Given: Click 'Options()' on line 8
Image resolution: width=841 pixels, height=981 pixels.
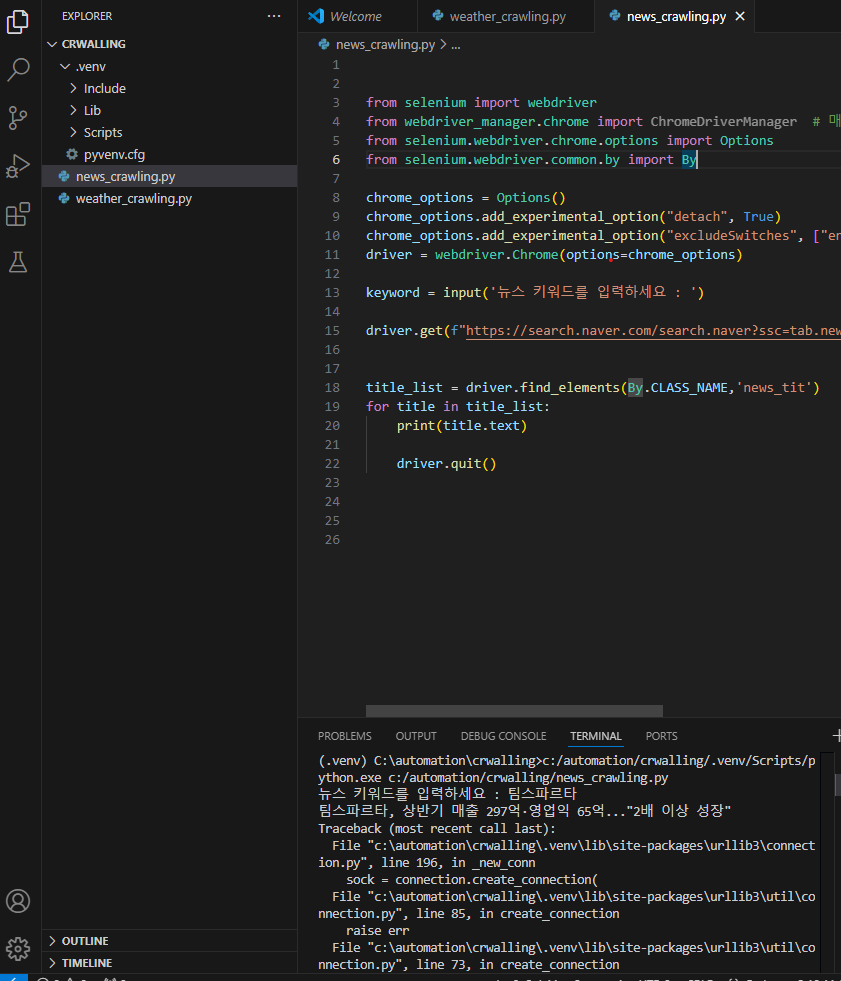Looking at the screenshot, I should [531, 198].
